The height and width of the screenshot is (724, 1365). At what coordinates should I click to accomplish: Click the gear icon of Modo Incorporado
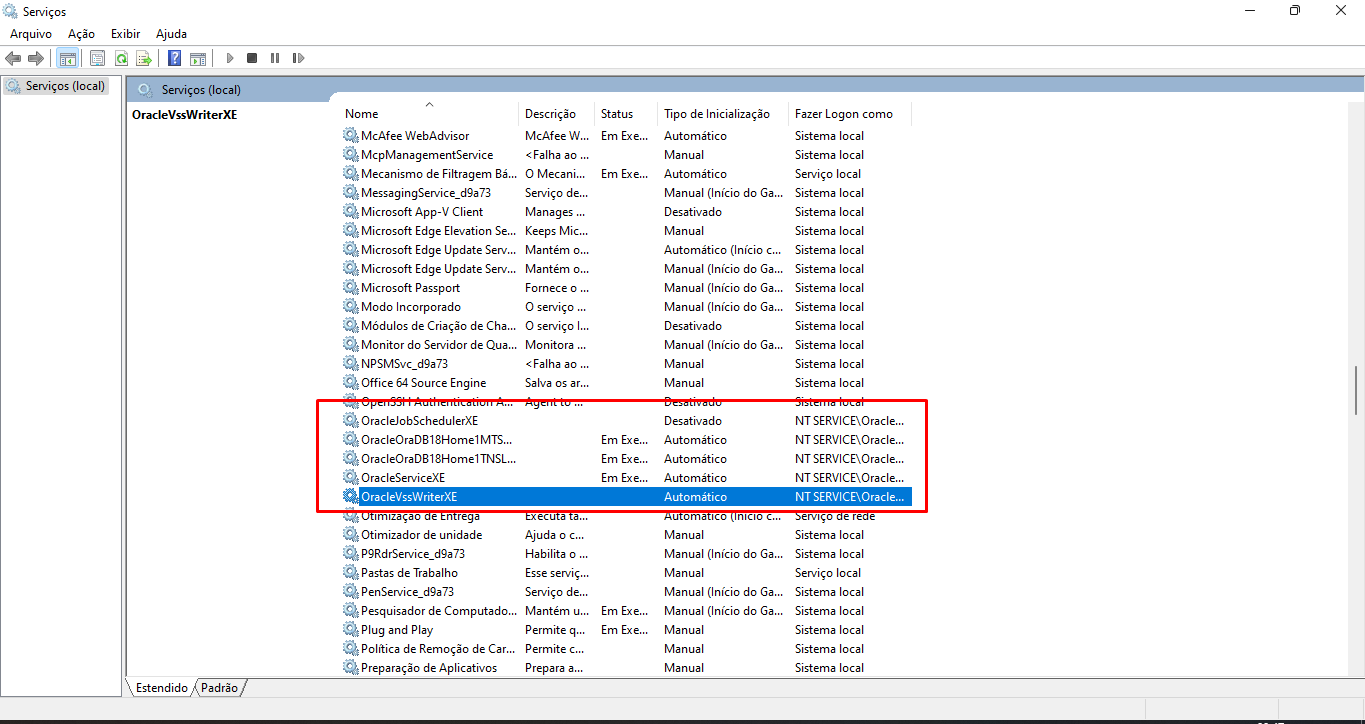coord(350,307)
